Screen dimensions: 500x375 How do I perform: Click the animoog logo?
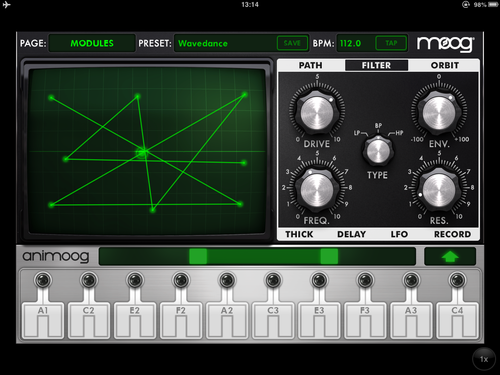[56, 256]
